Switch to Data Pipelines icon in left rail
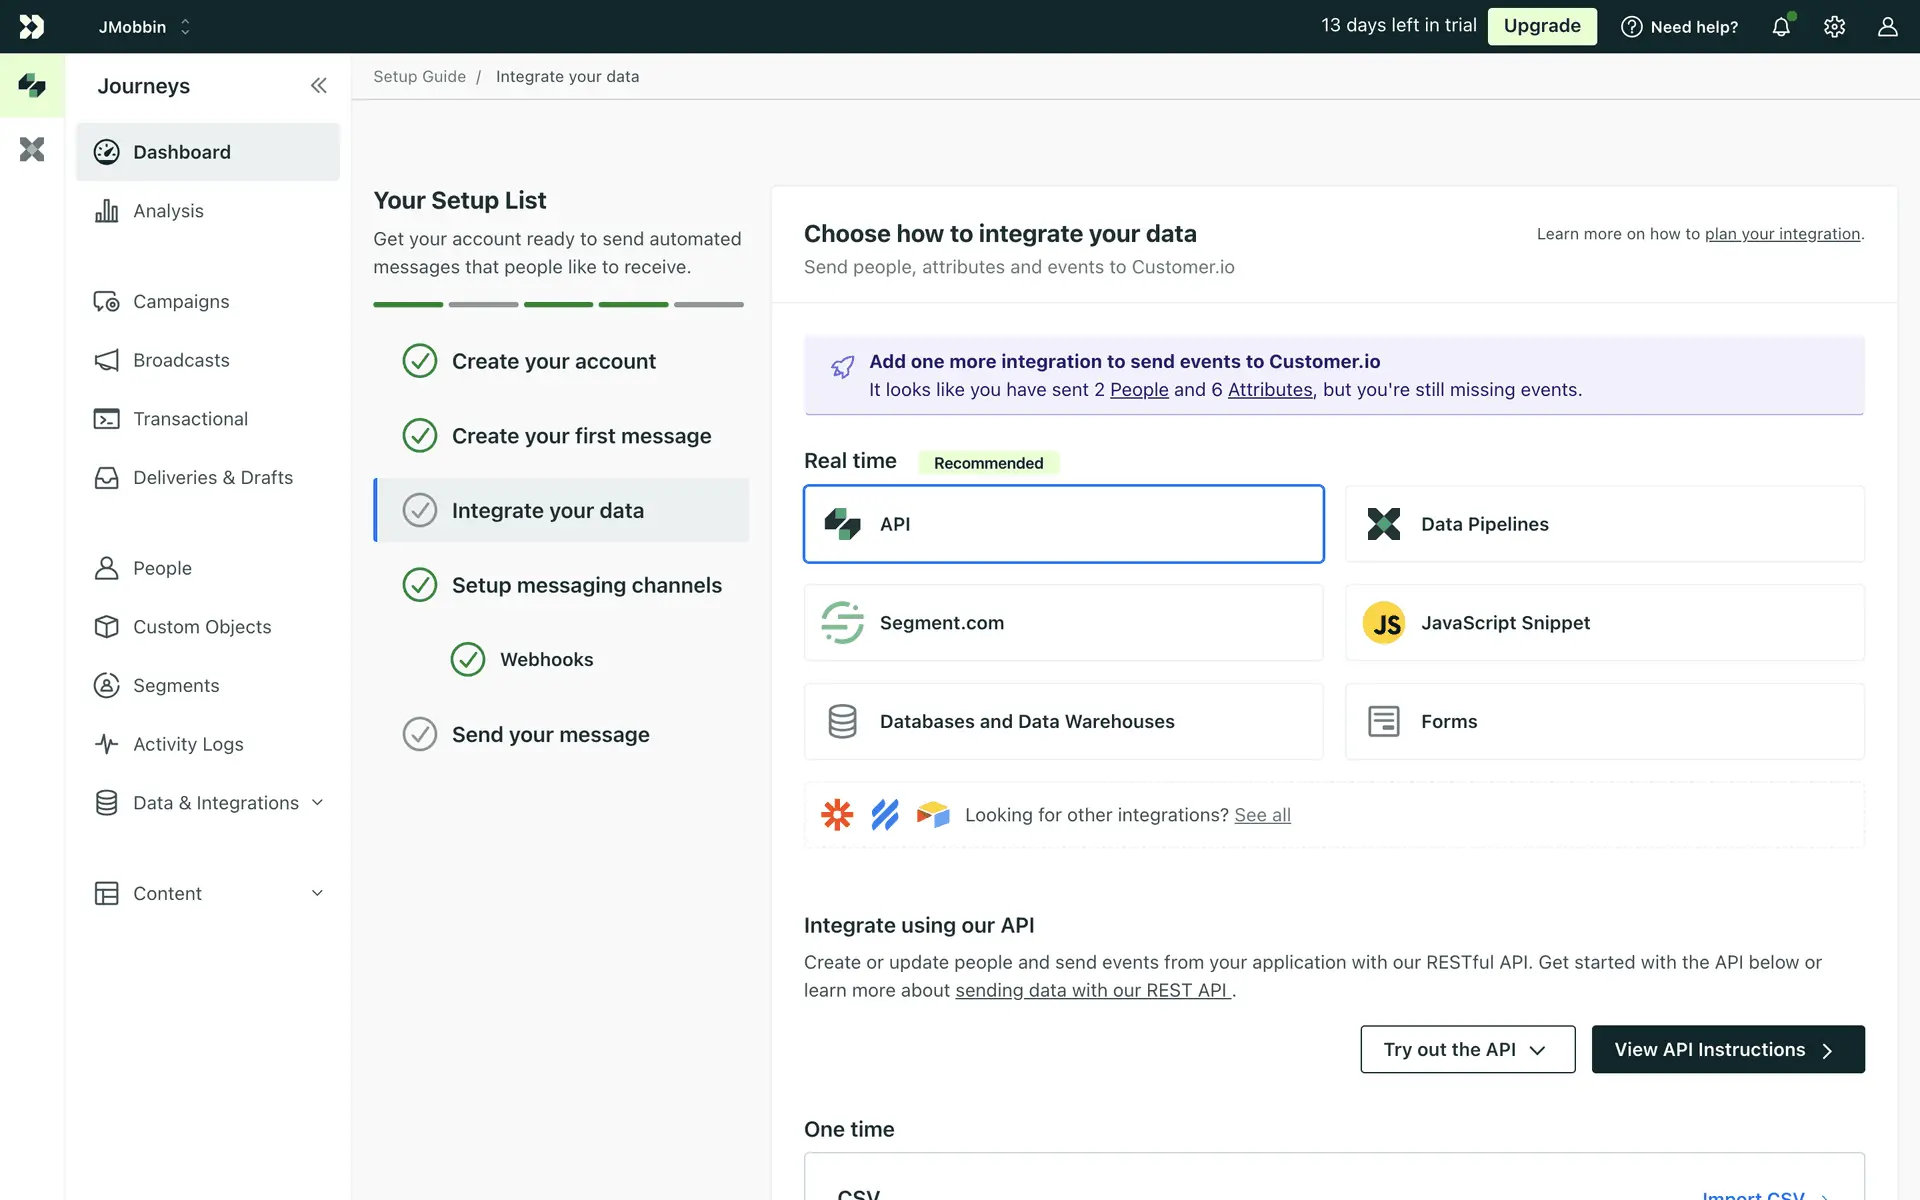Screen dimensions: 1920x1200 (32, 149)
